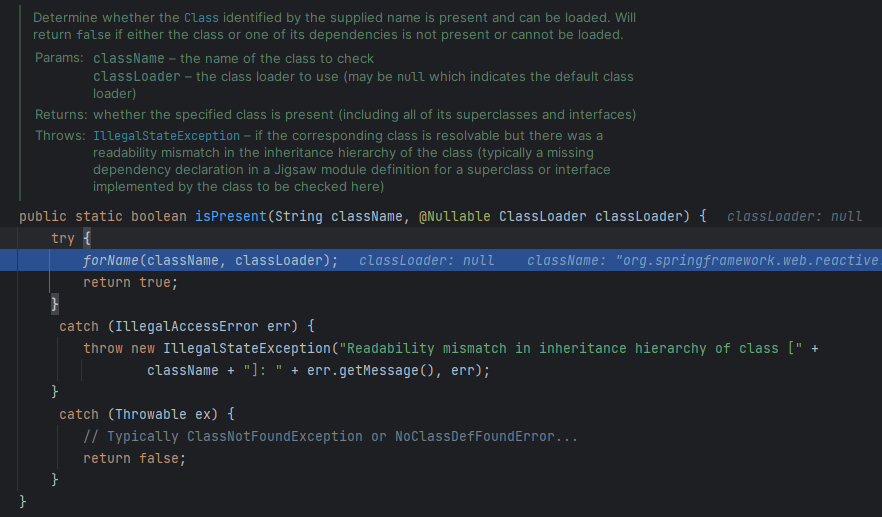Click the className parameter in the Params doc
The width and height of the screenshot is (882, 517).
(x=129, y=59)
